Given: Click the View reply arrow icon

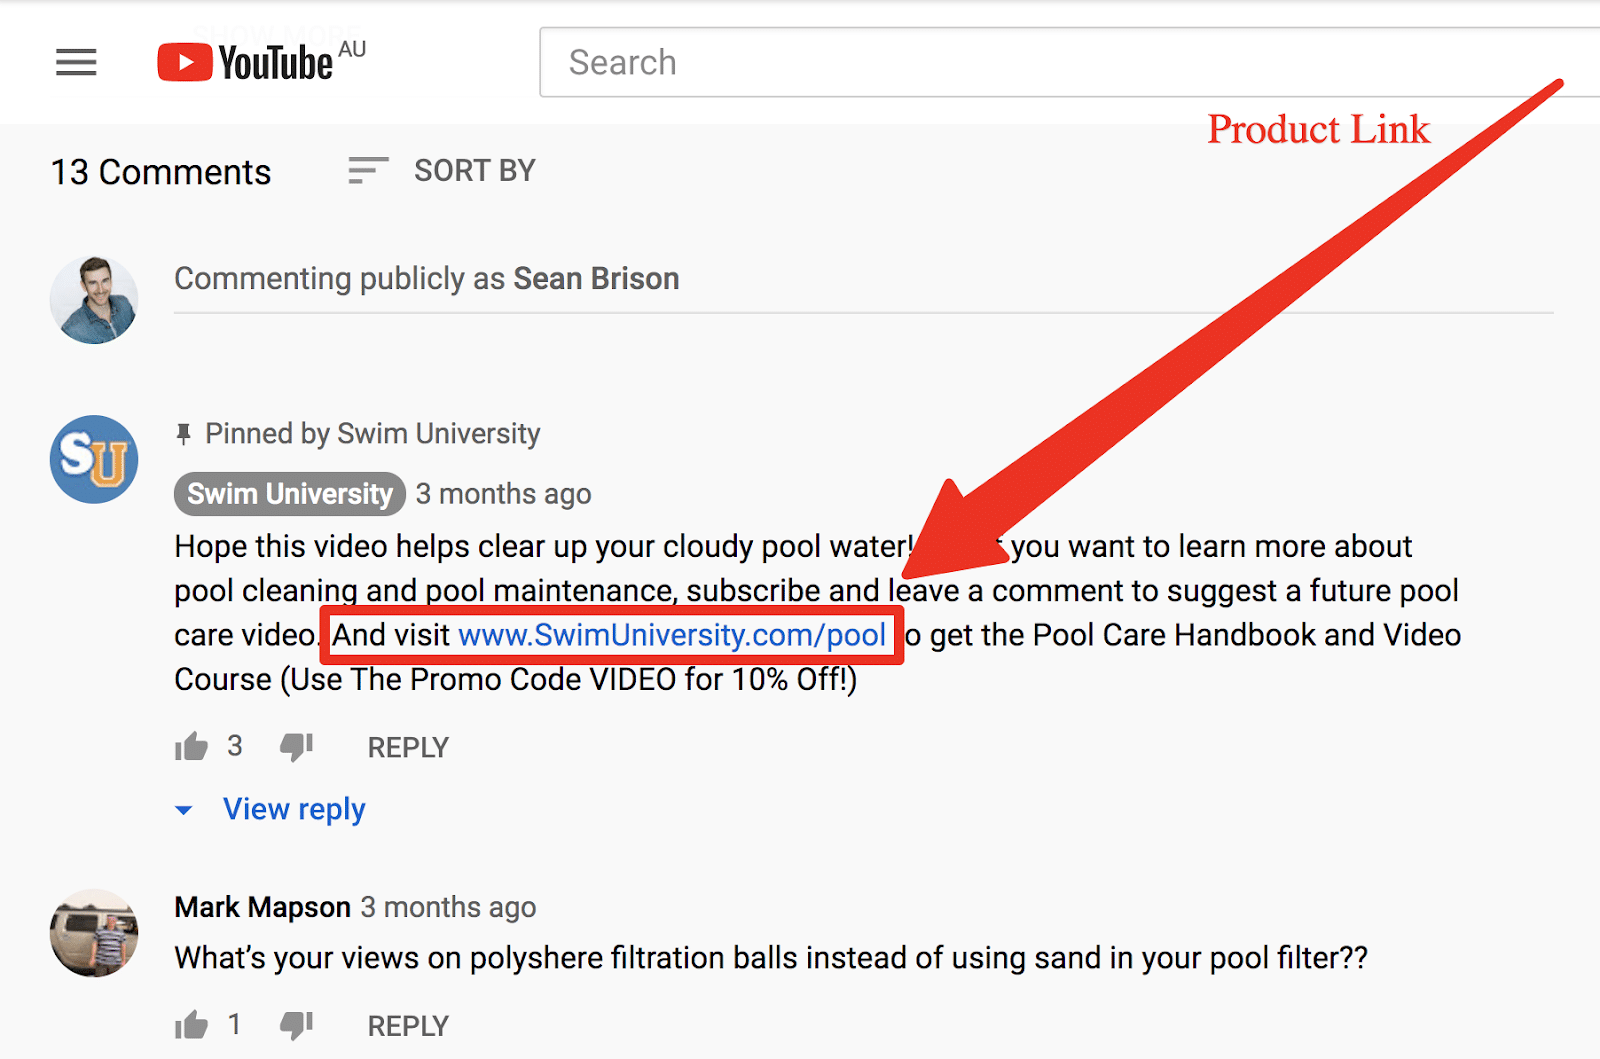Looking at the screenshot, I should pos(184,810).
